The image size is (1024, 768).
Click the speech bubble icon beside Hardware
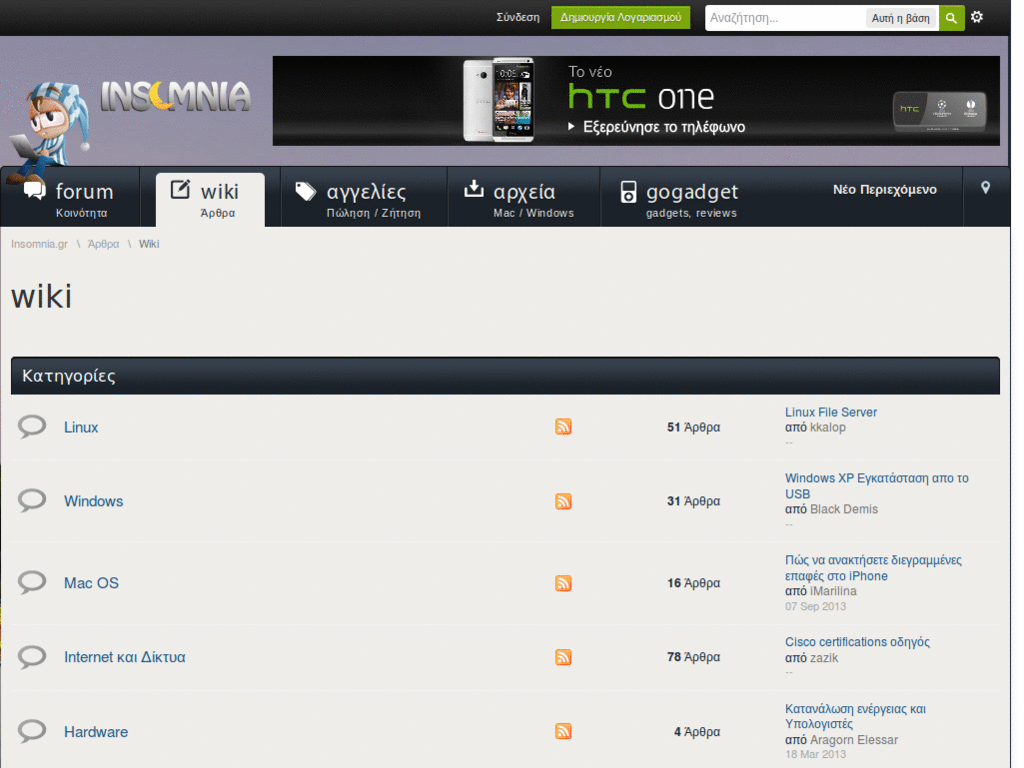(32, 731)
